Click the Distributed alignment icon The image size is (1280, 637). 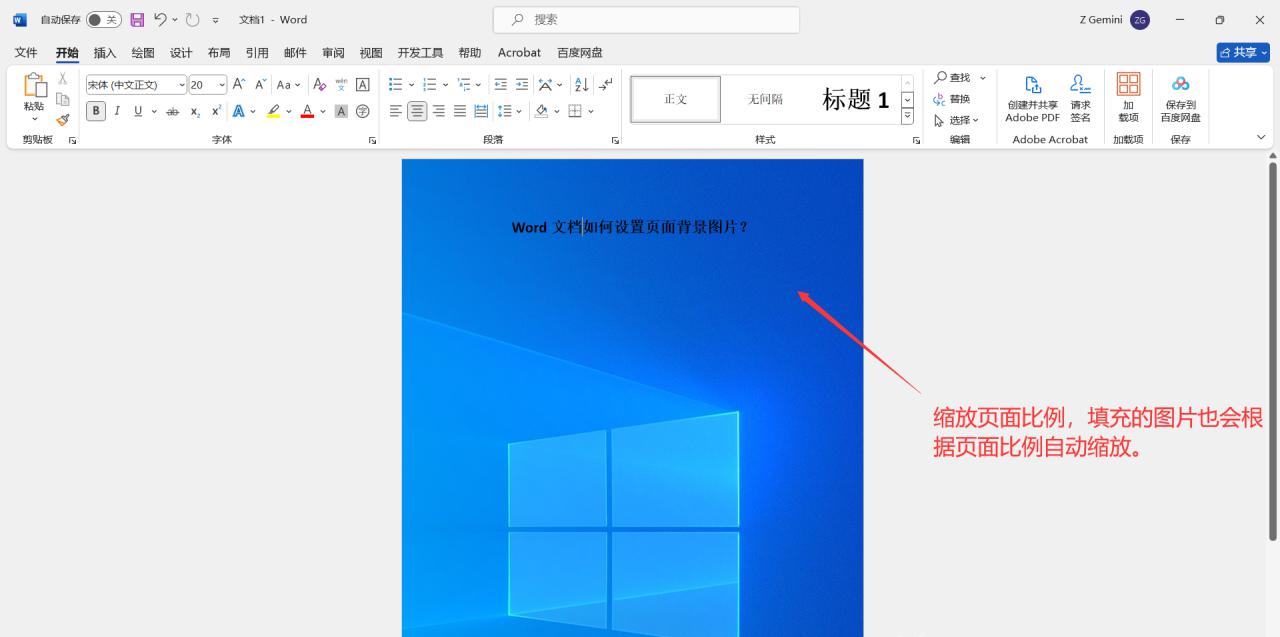pos(481,111)
